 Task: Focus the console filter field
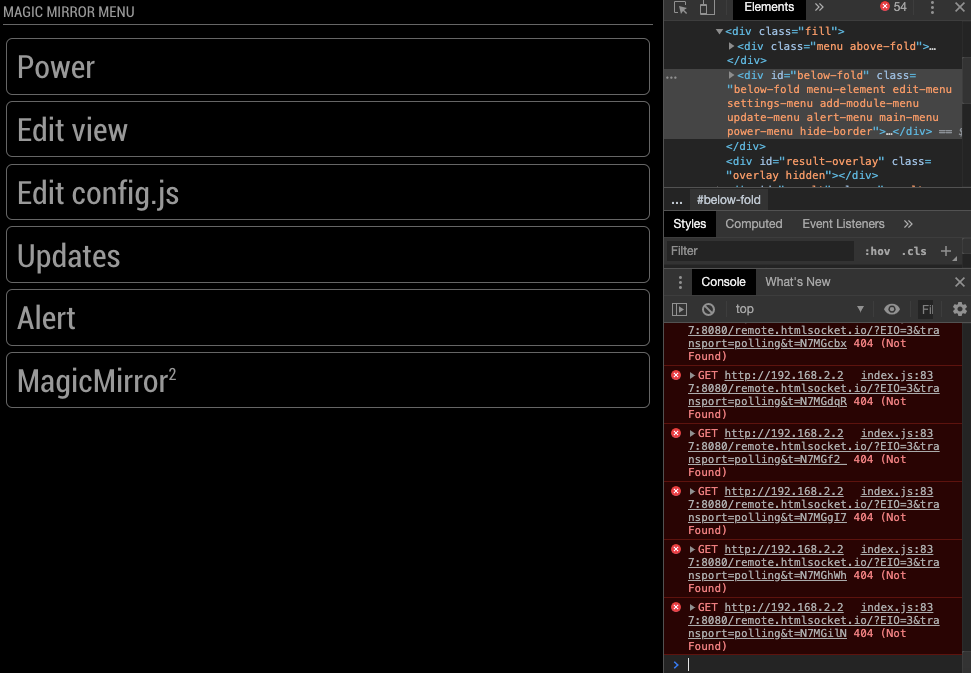pos(926,310)
